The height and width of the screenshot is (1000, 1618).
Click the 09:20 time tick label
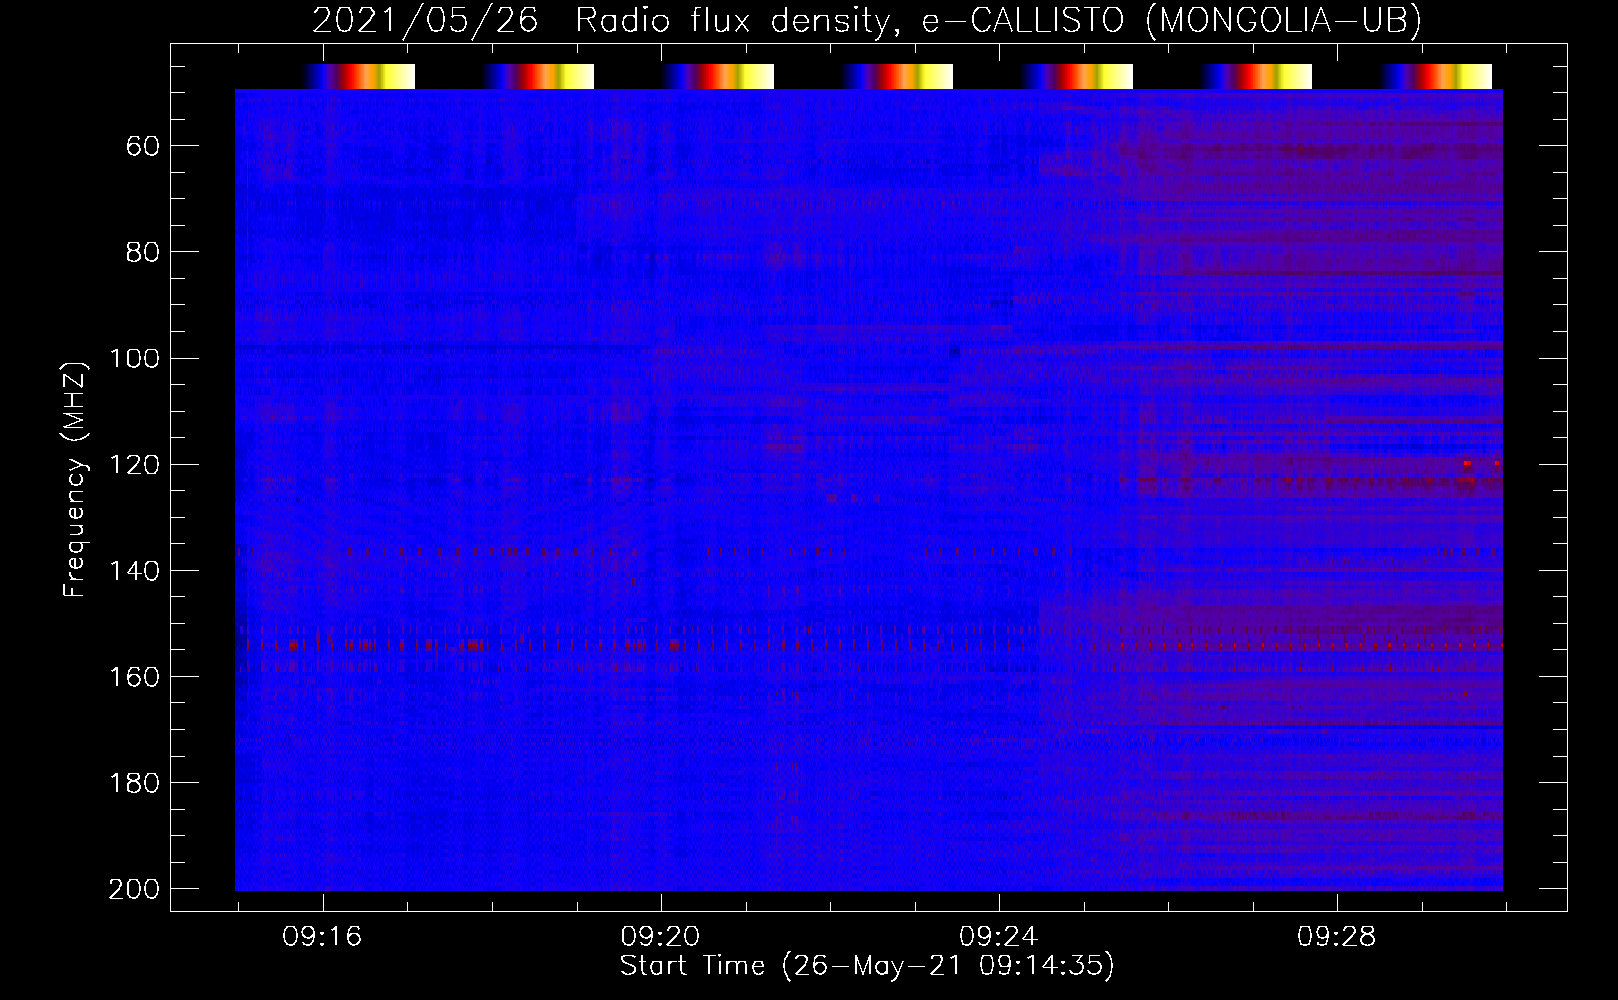coord(660,937)
